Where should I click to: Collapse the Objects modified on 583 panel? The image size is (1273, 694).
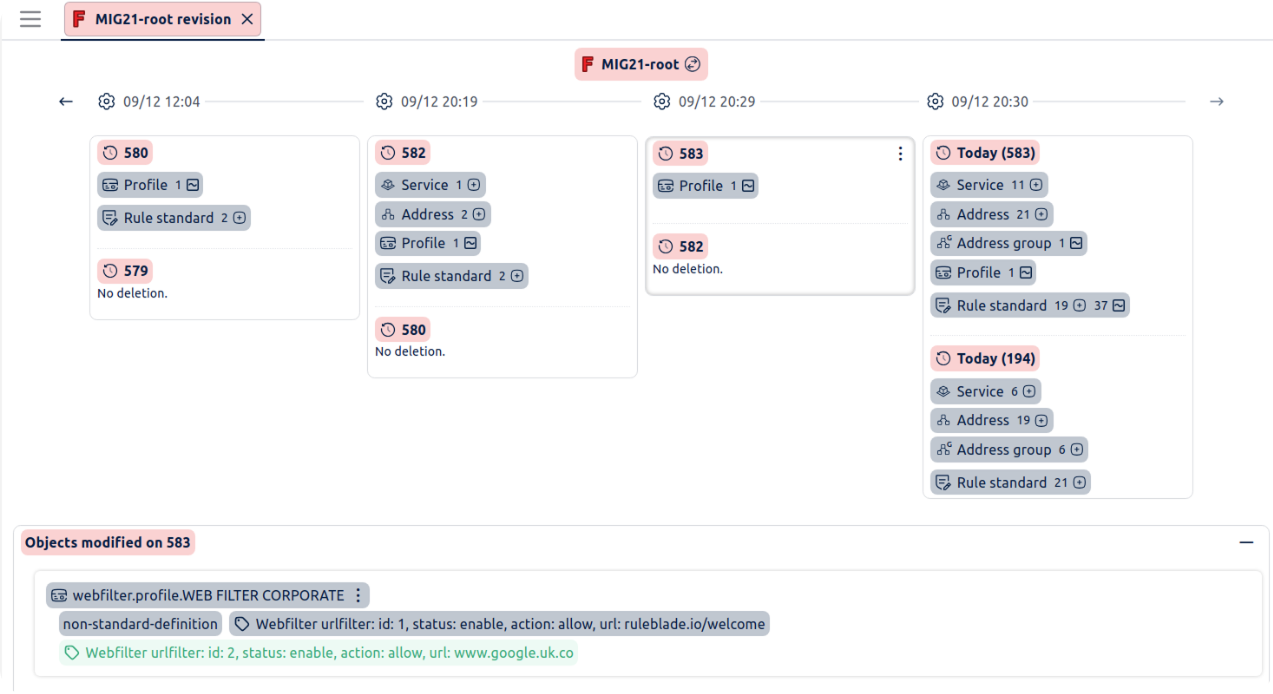tap(1246, 542)
